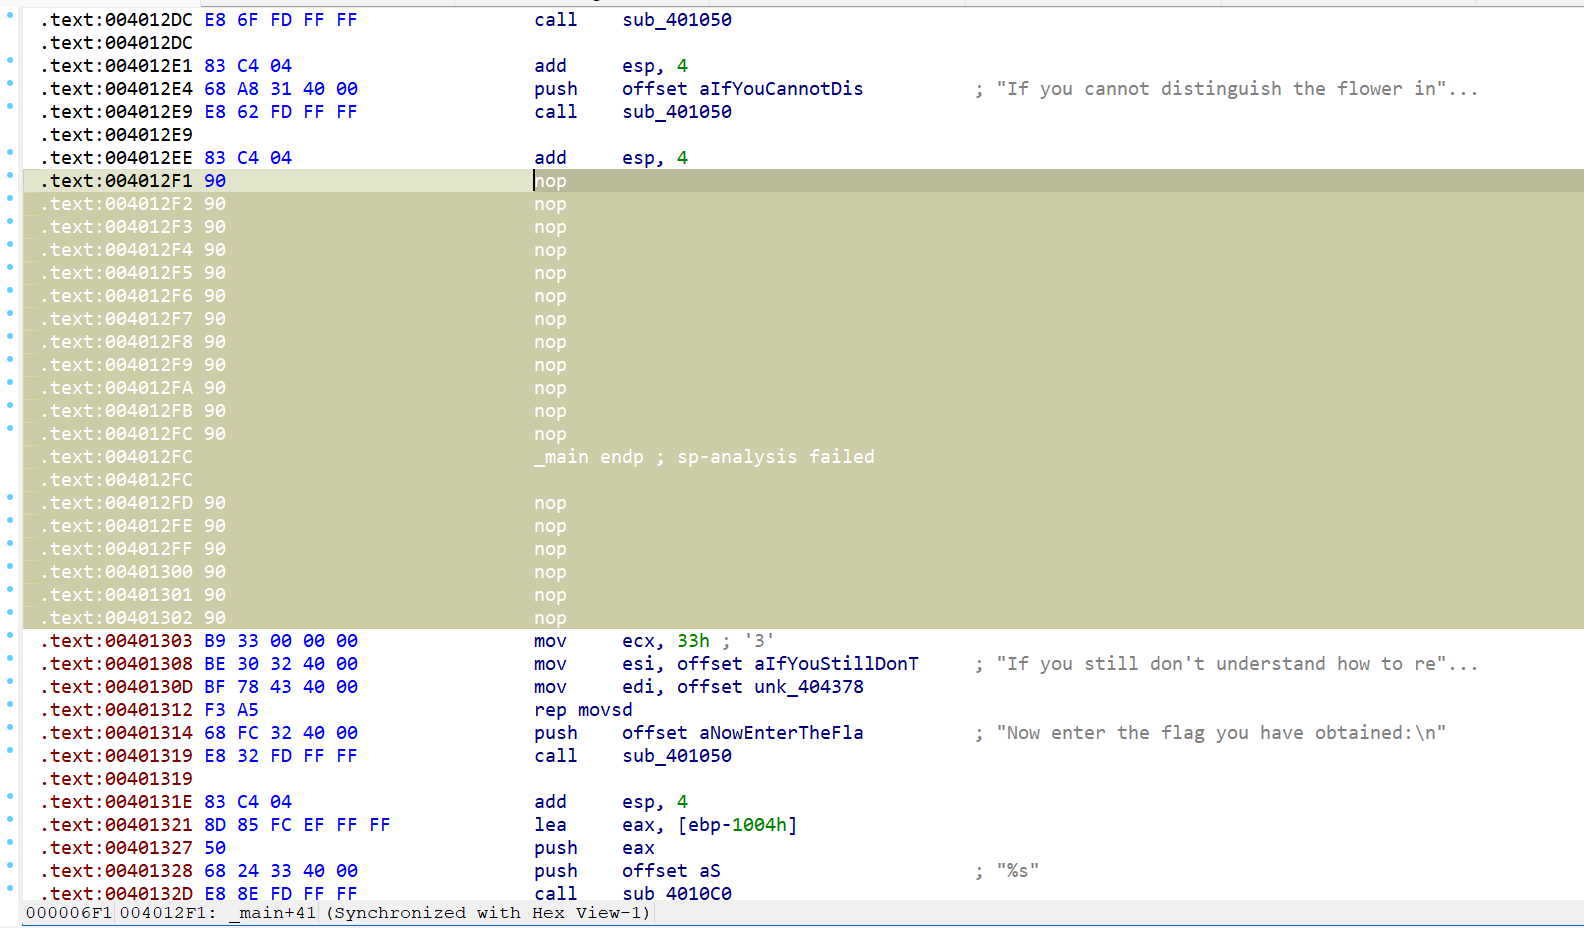
Task: Click the _main endp label
Action: [588, 457]
